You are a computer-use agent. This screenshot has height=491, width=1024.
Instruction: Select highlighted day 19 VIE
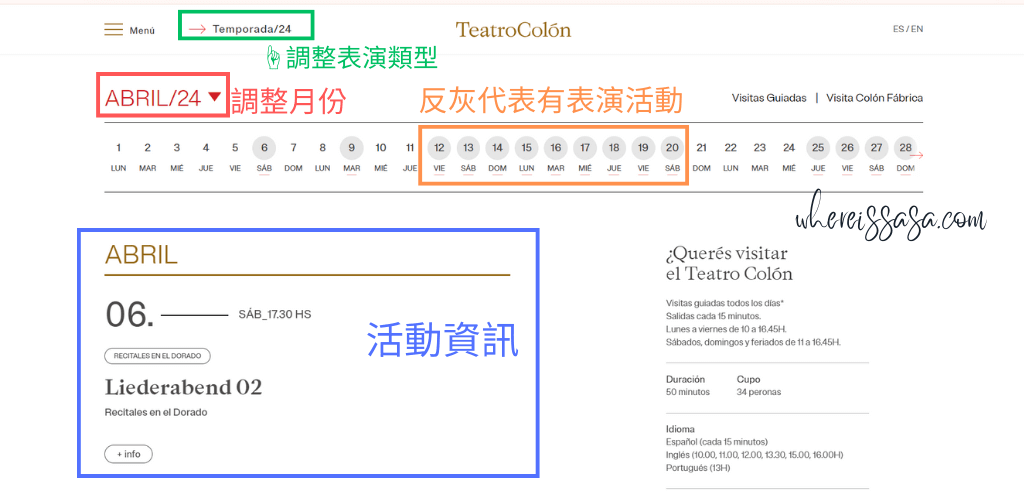pyautogui.click(x=643, y=157)
